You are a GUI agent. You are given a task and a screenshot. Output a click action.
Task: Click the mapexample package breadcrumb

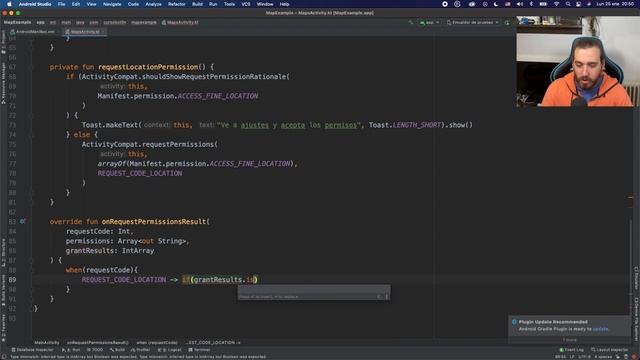coord(144,22)
